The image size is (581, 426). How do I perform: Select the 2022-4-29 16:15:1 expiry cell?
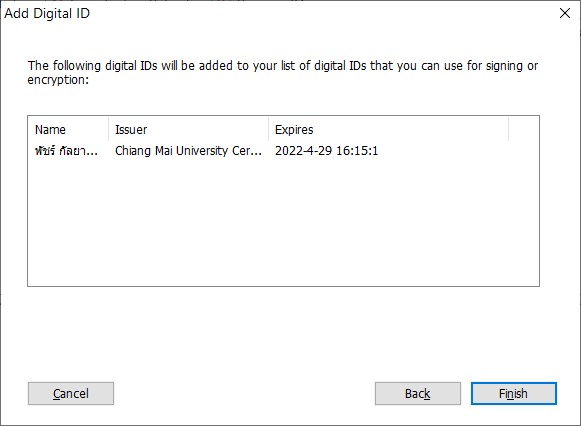point(326,151)
